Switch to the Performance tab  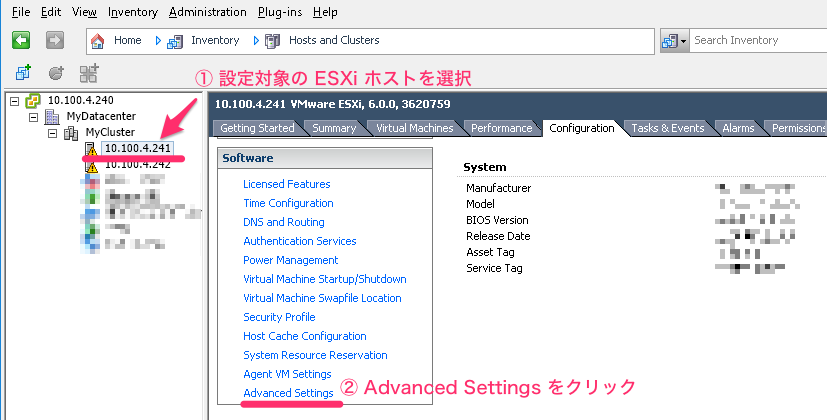tap(502, 128)
